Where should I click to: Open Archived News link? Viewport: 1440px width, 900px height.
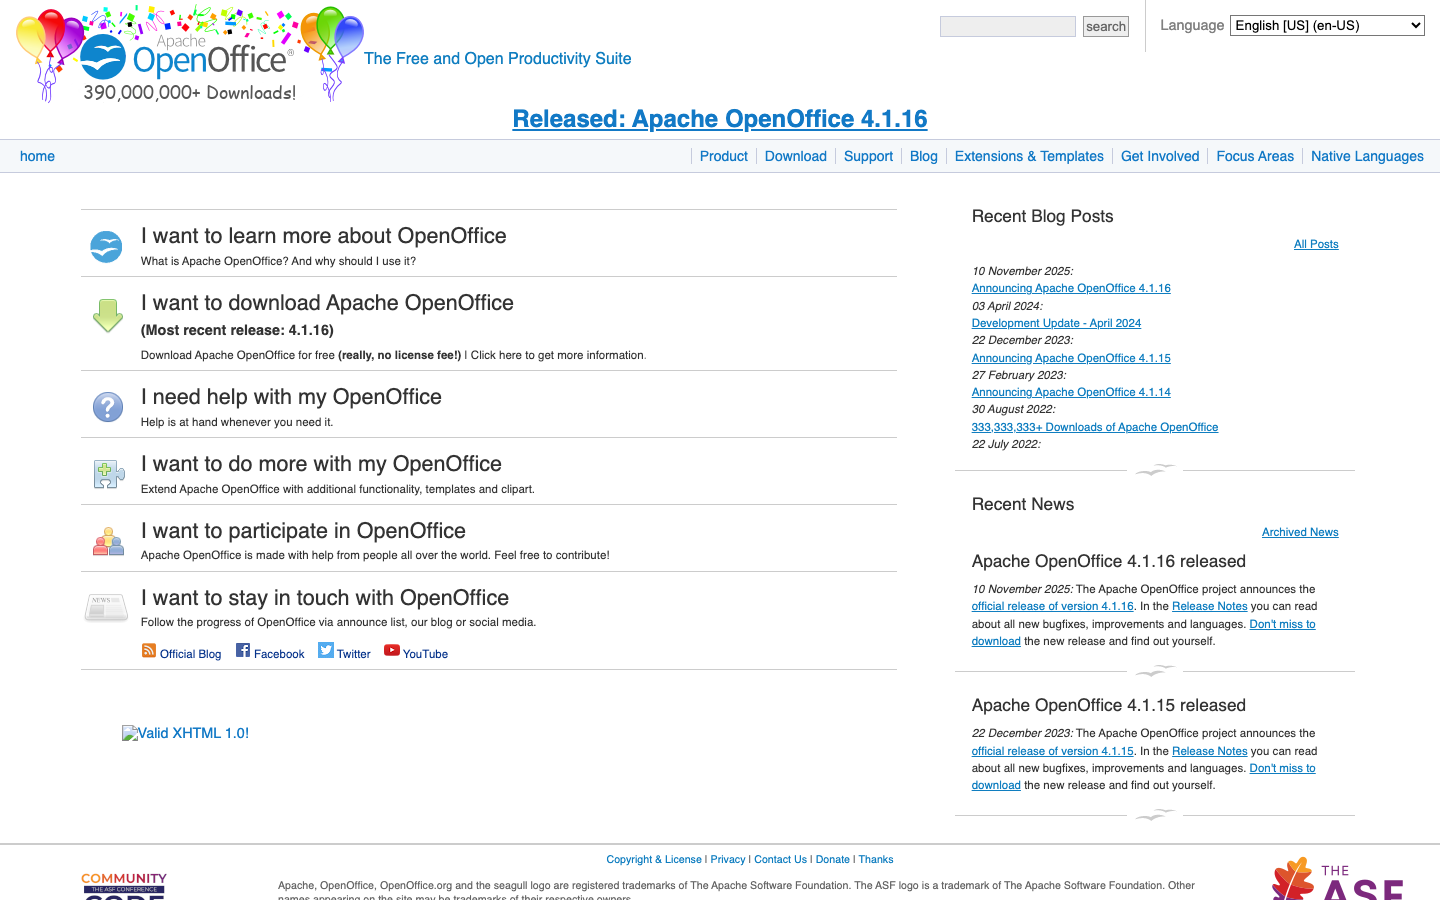[x=1300, y=532]
